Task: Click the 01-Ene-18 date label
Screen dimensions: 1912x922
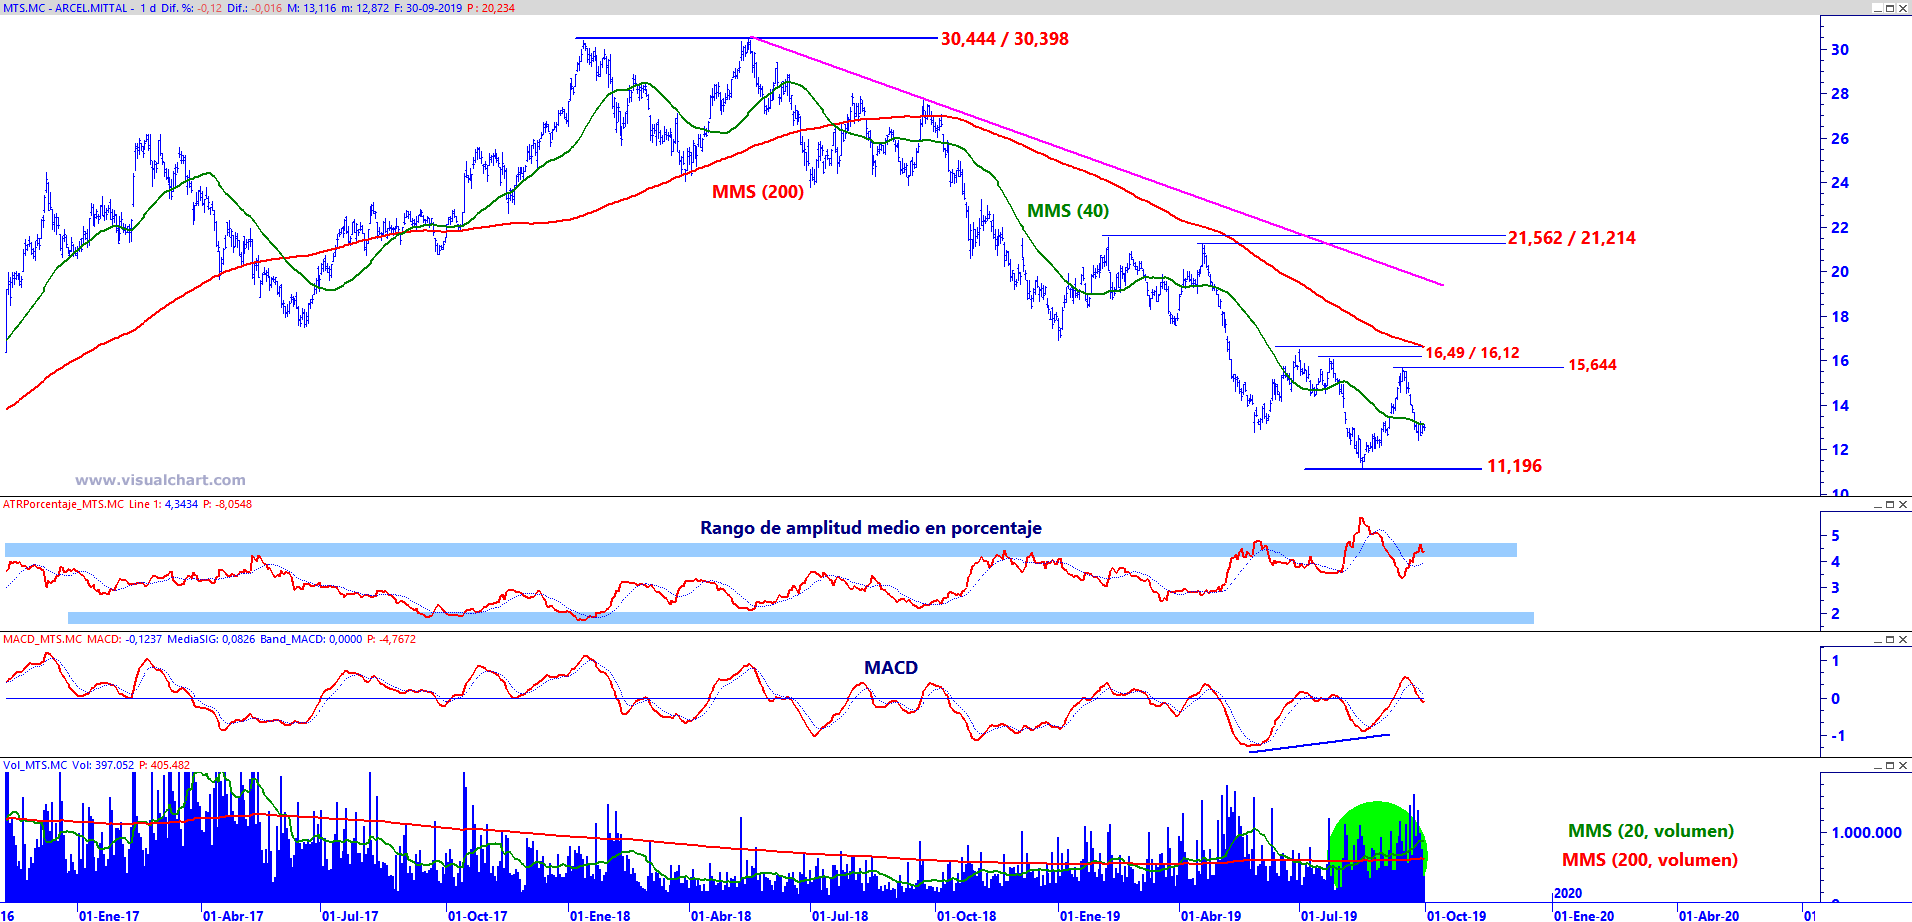Action: coord(600,915)
